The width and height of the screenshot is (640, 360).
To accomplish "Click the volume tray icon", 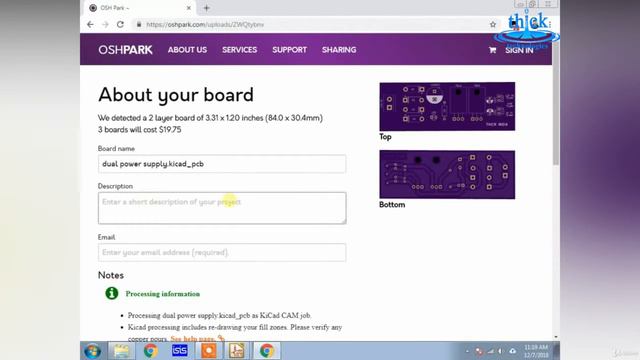I will coord(501,351).
